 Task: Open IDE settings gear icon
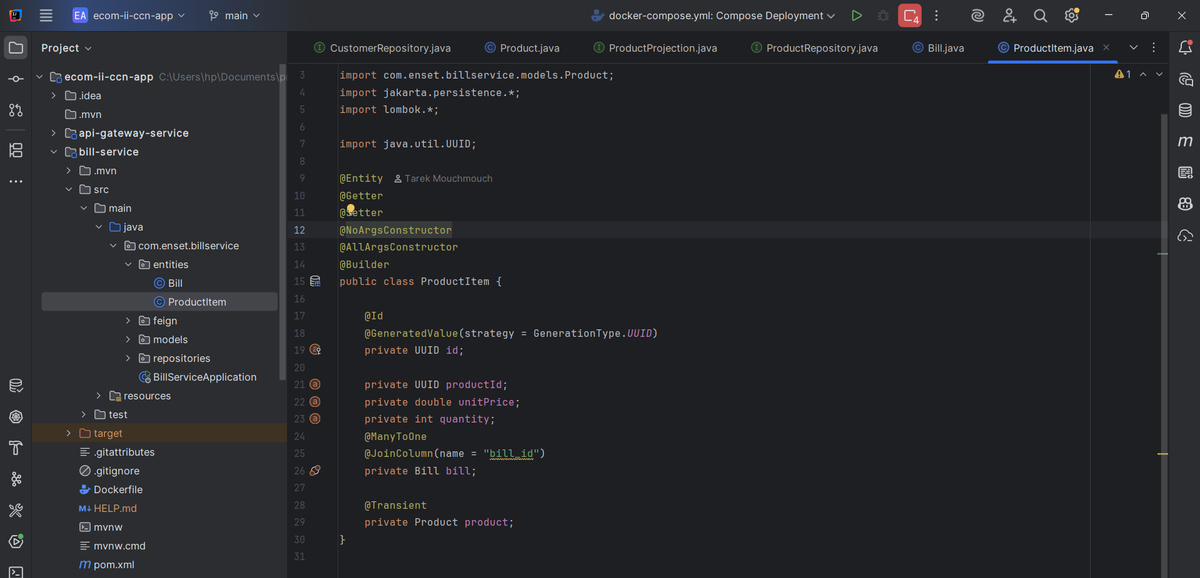pyautogui.click(x=1071, y=16)
